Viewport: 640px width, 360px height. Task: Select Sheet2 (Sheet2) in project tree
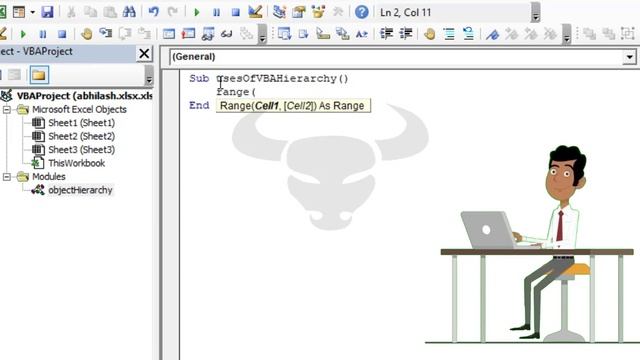click(81, 136)
